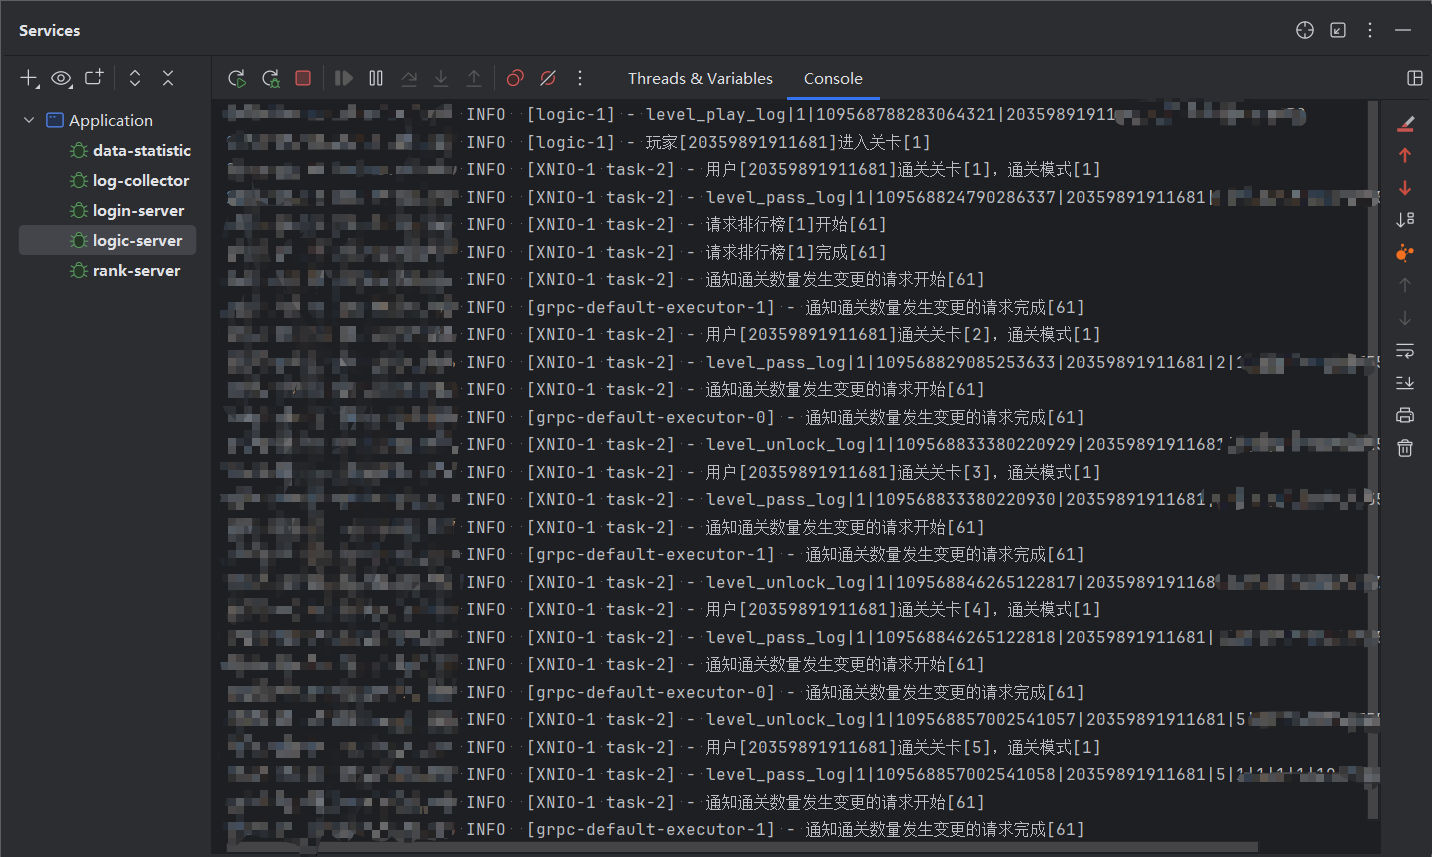Select the Console tab
This screenshot has height=857, width=1432.
click(833, 78)
